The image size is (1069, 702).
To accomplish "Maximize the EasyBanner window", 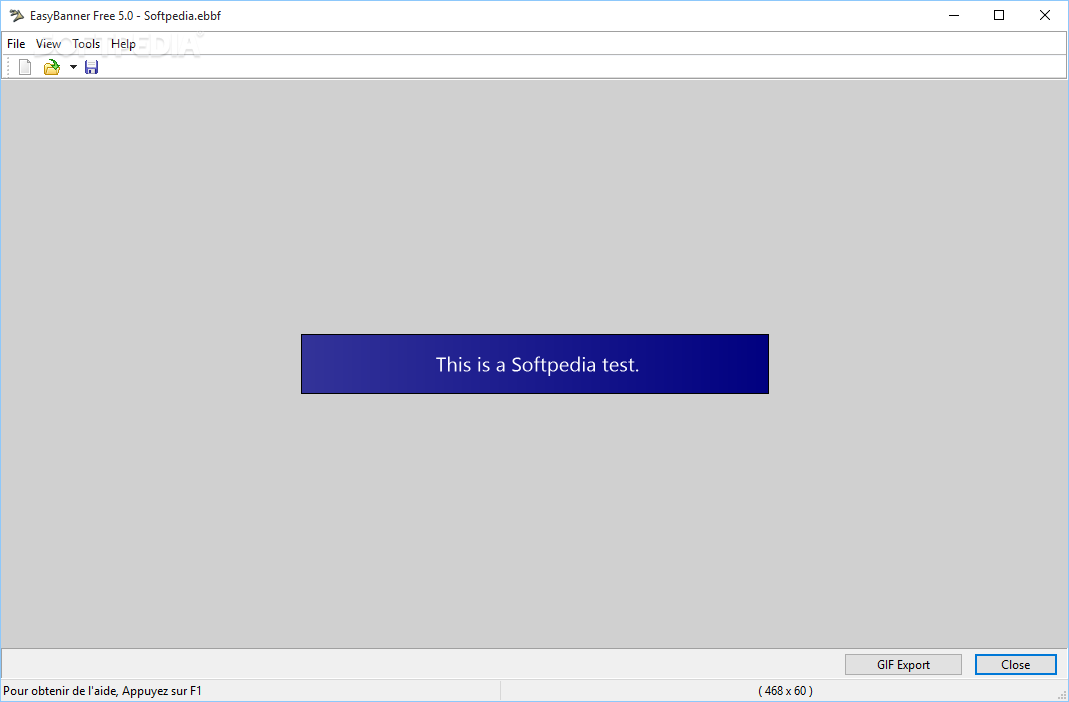I will point(999,16).
